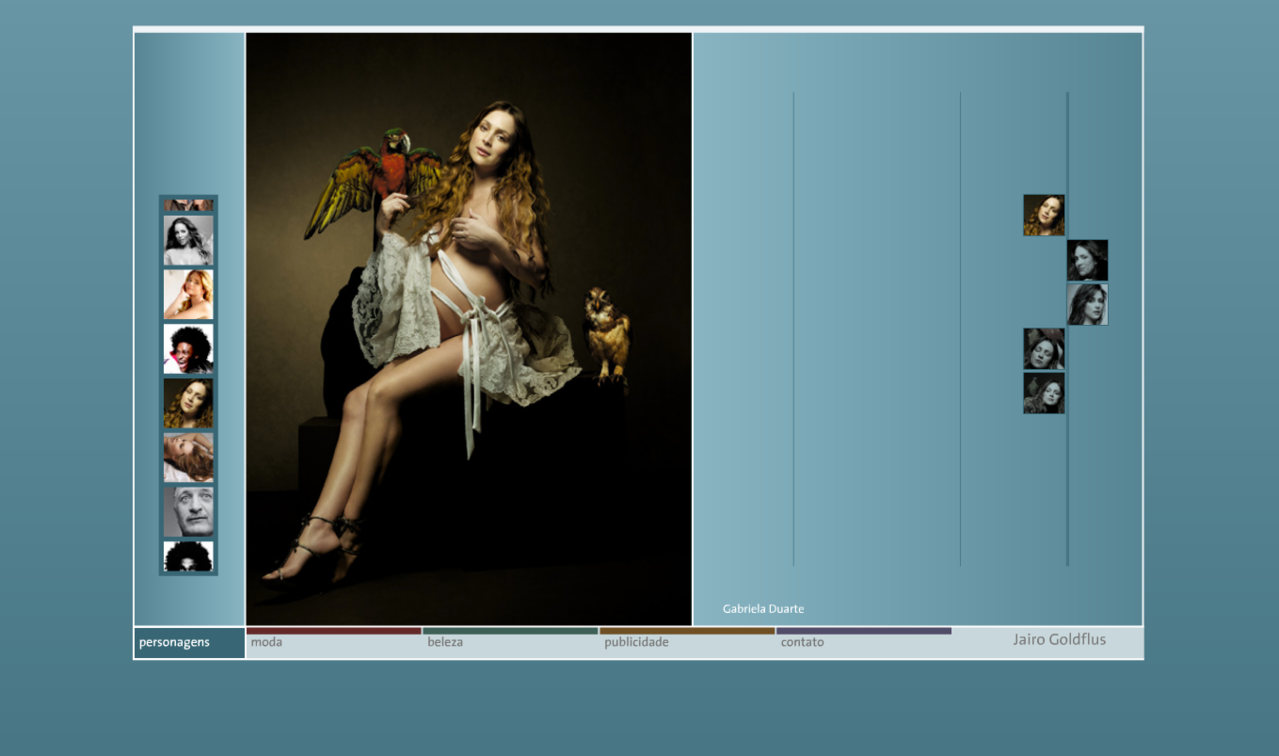Select the partially visible top thumbnail in the left strip
Viewport: 1279px width, 756px height.
(x=188, y=205)
